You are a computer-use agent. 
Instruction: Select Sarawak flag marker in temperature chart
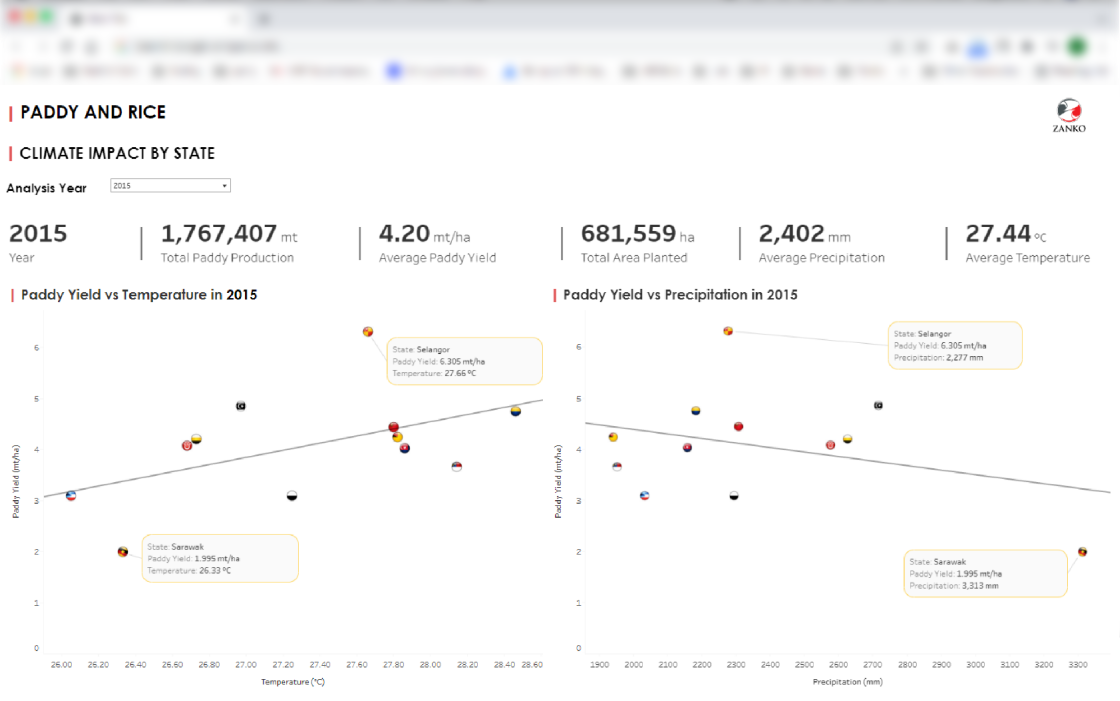(123, 552)
